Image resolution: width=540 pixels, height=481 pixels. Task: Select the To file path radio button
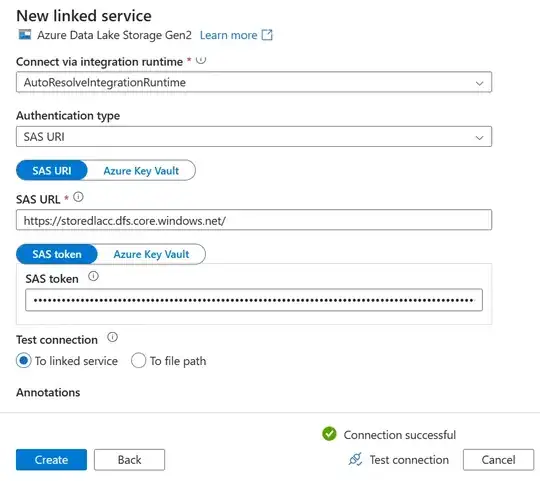coord(138,361)
